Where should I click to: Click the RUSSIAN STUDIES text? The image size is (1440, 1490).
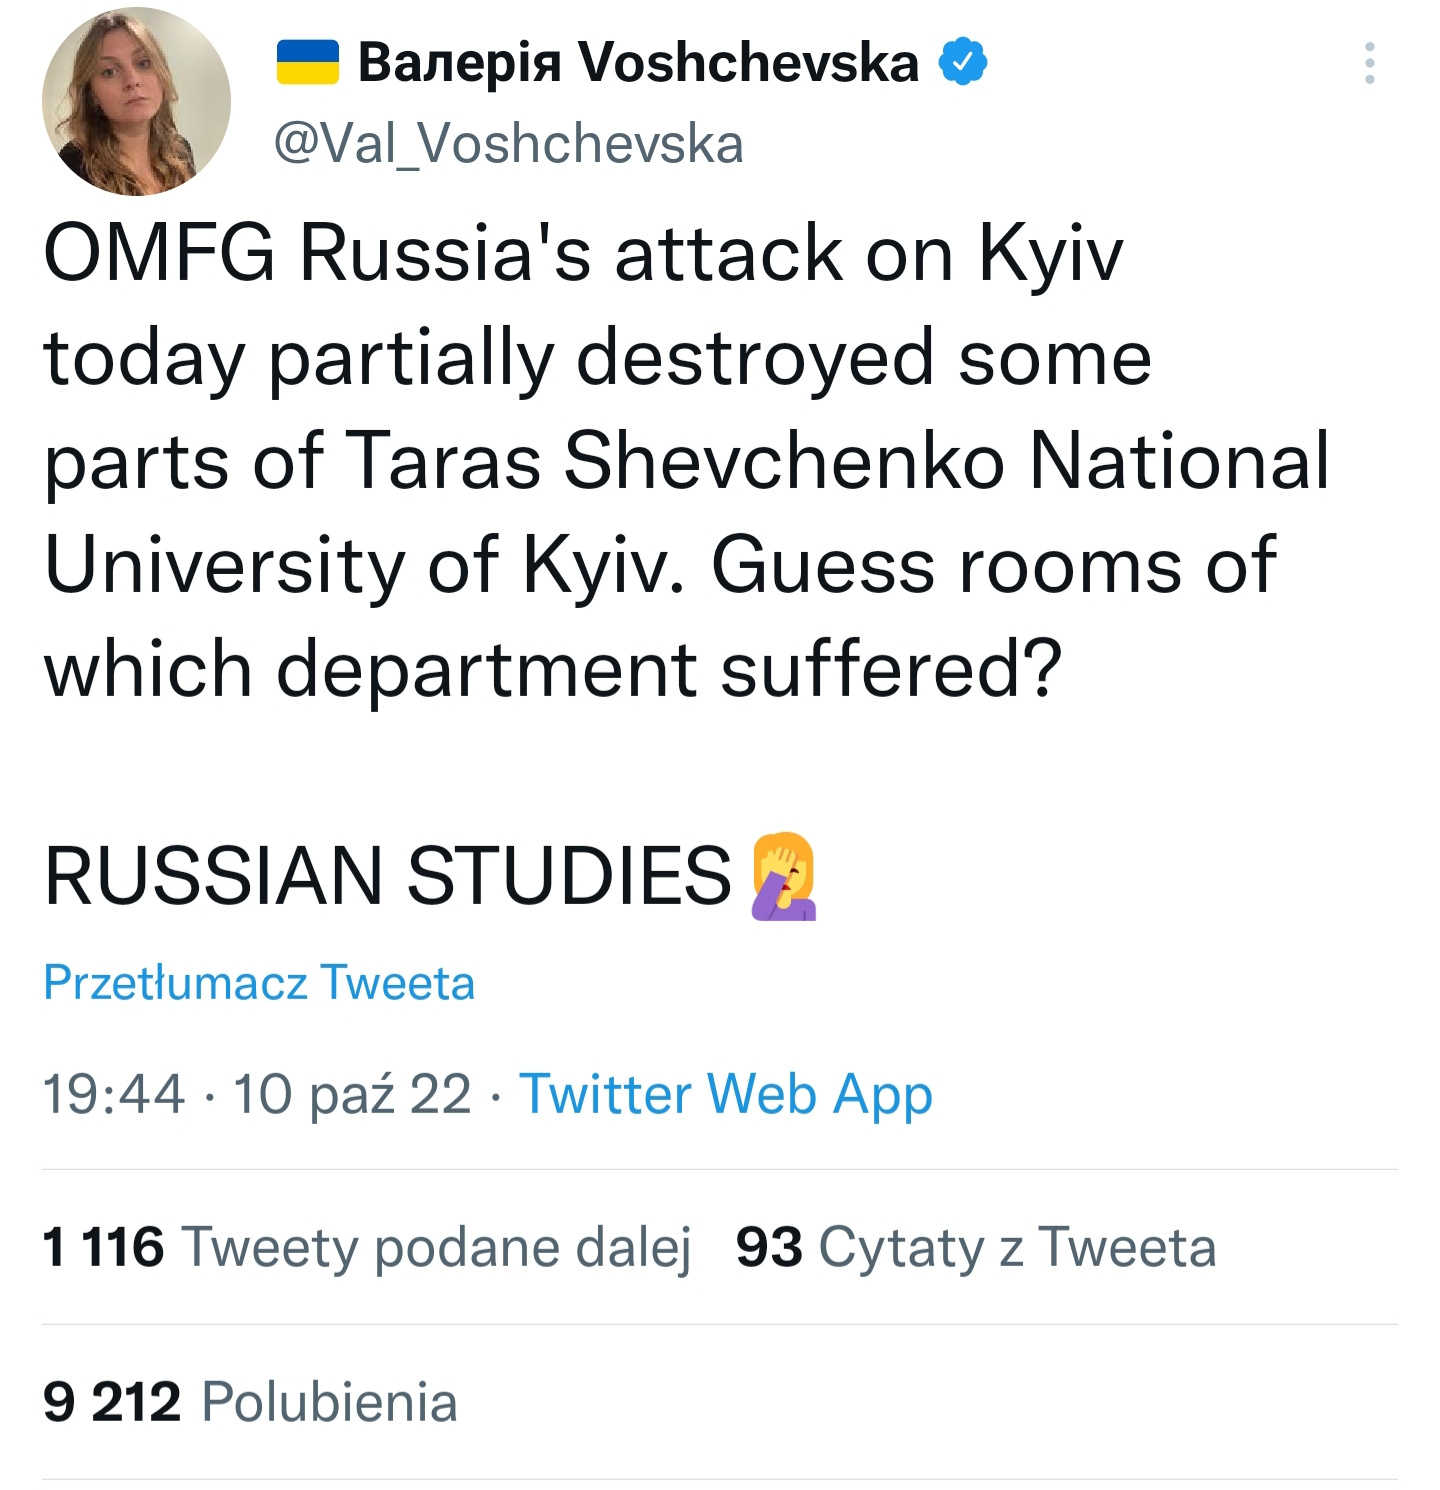tap(388, 876)
